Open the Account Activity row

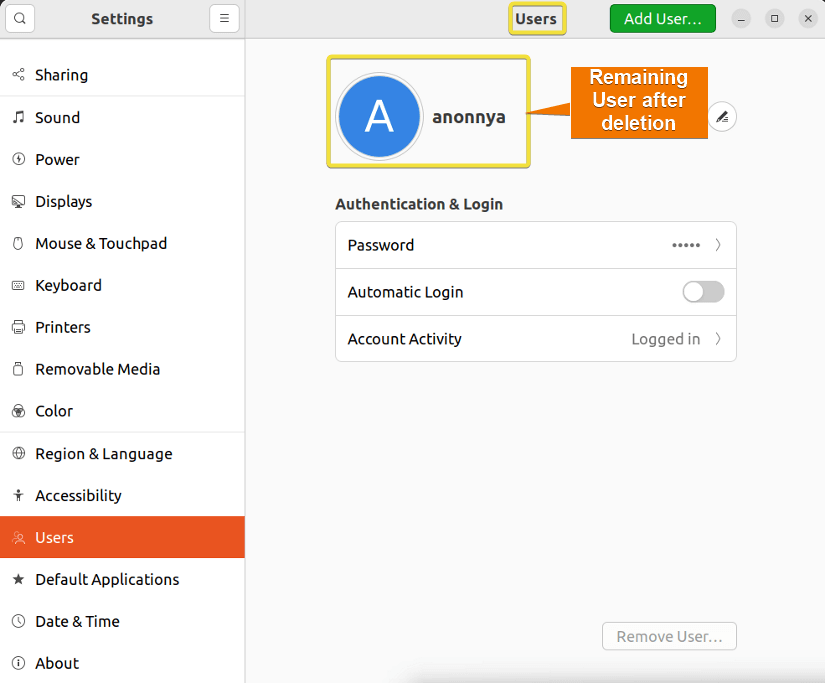tap(536, 339)
